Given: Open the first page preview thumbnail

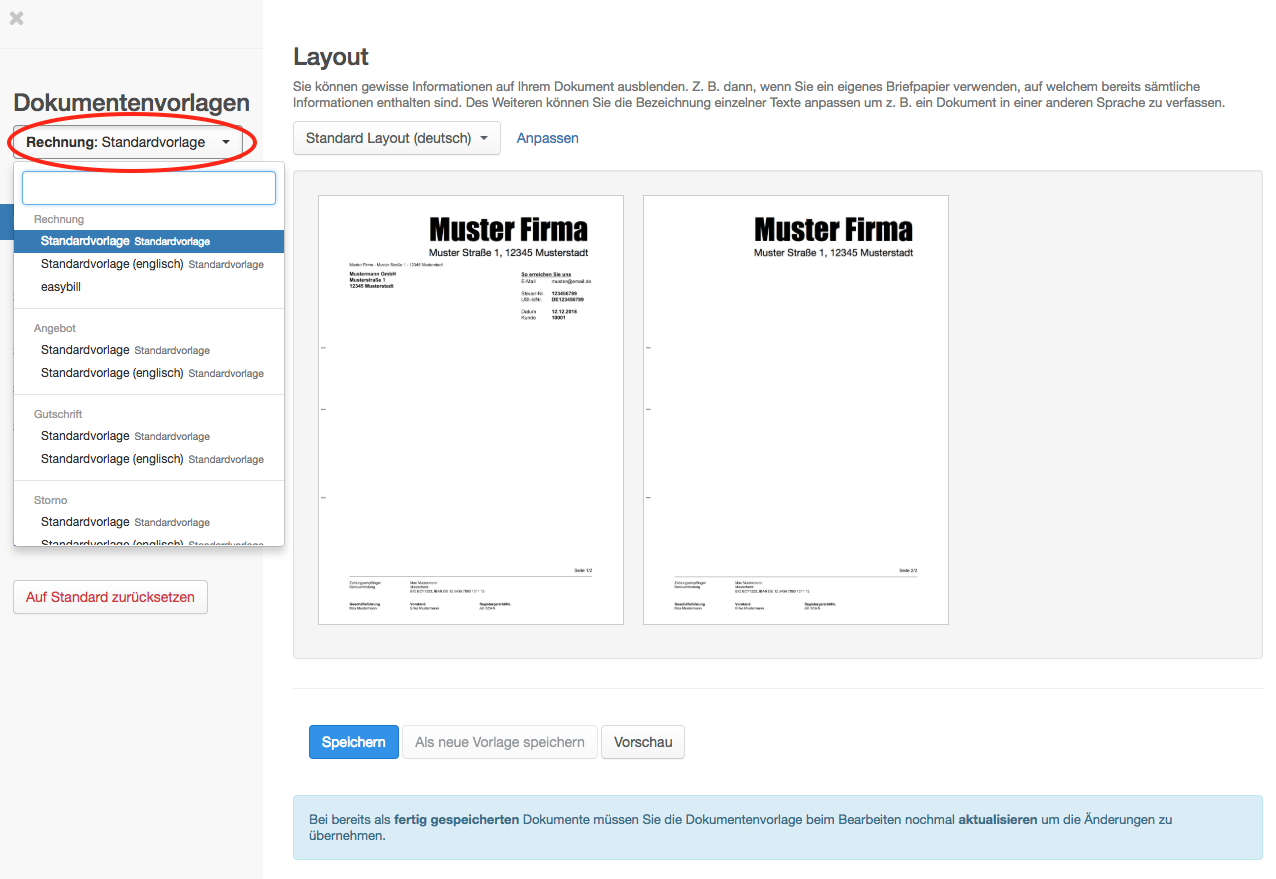Looking at the screenshot, I should 471,410.
